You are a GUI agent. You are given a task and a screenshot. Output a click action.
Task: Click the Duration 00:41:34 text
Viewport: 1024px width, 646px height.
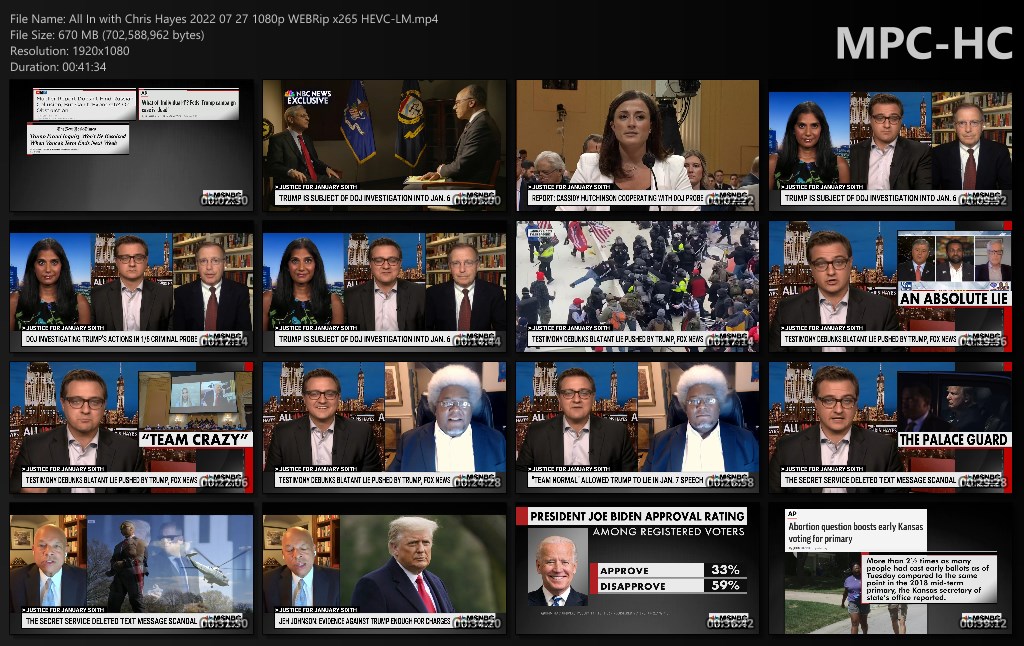tap(58, 67)
